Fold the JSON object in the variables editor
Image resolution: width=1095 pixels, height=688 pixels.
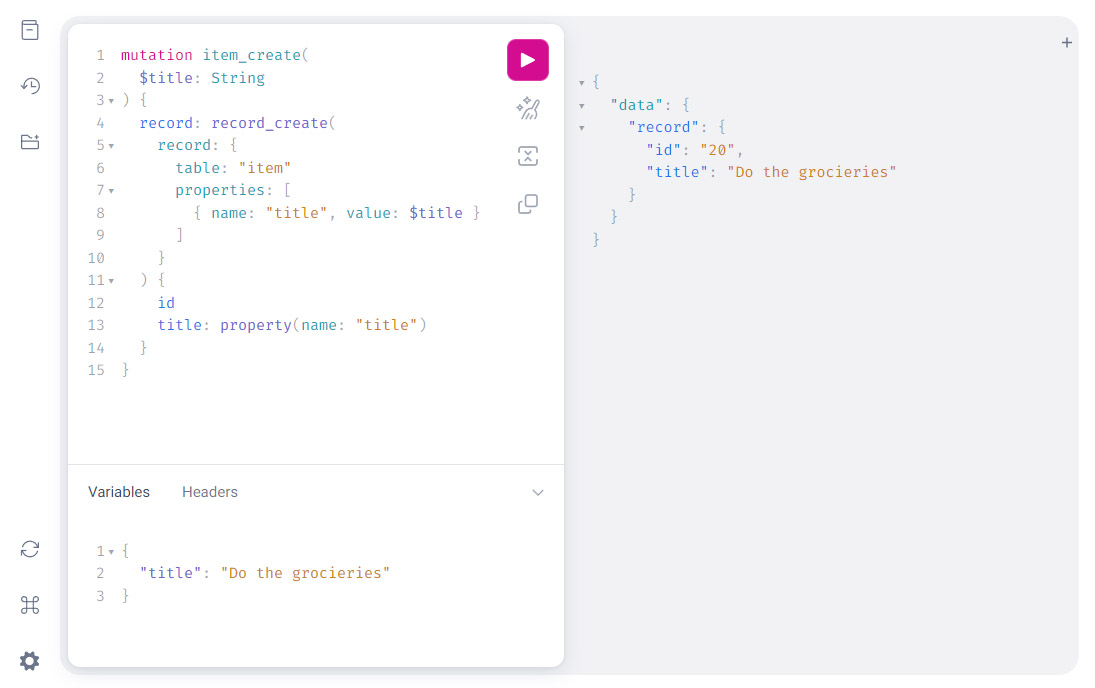pos(110,550)
